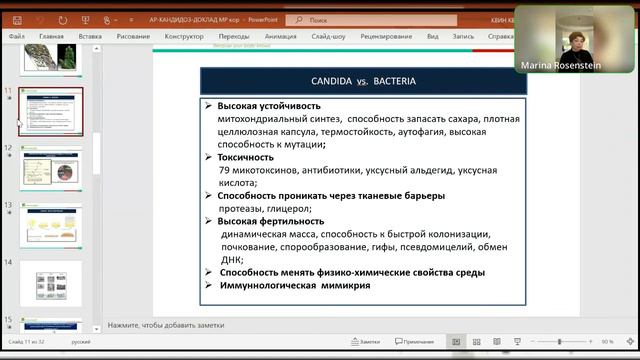Click the touch/mouse mode icon

pos(107,20)
